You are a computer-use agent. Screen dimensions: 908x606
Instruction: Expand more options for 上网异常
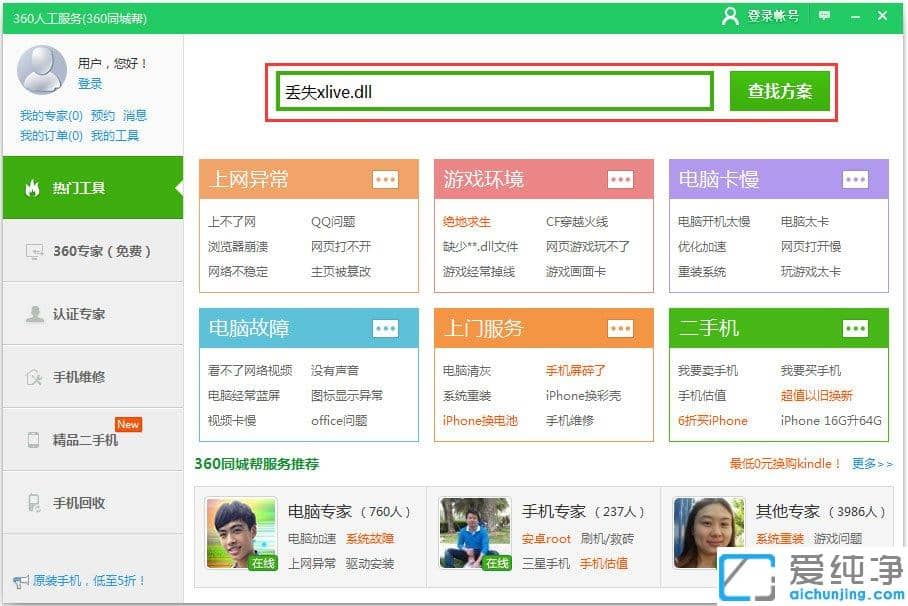coord(386,178)
